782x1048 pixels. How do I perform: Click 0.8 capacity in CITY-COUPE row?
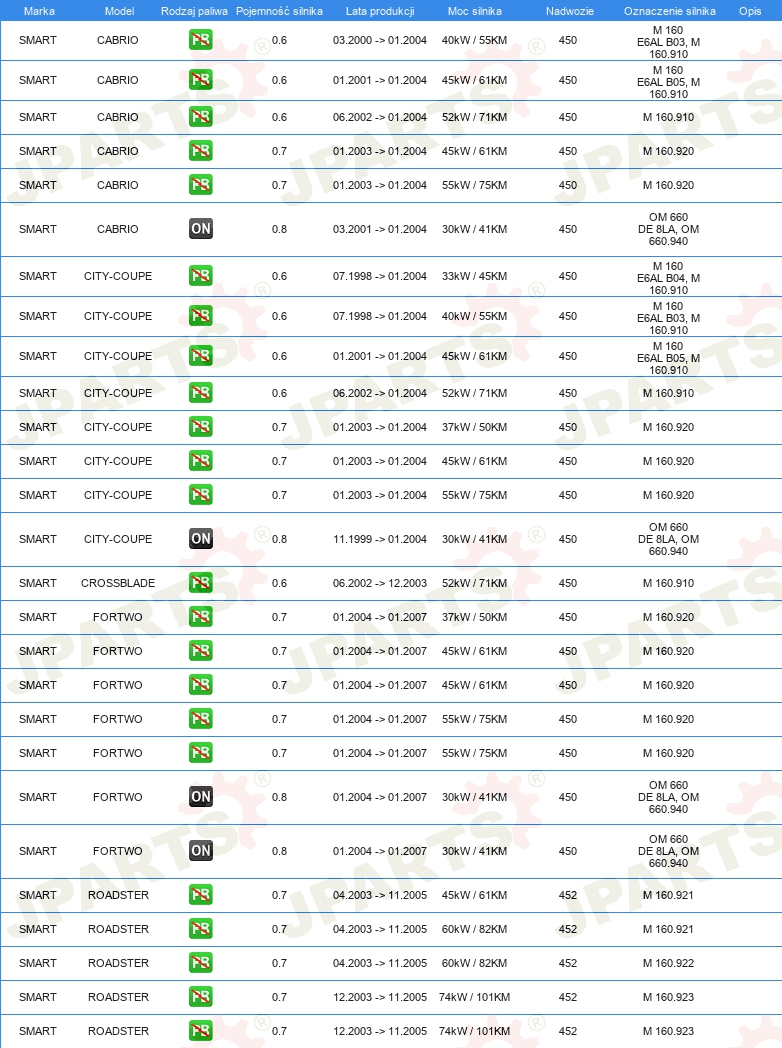tap(279, 539)
